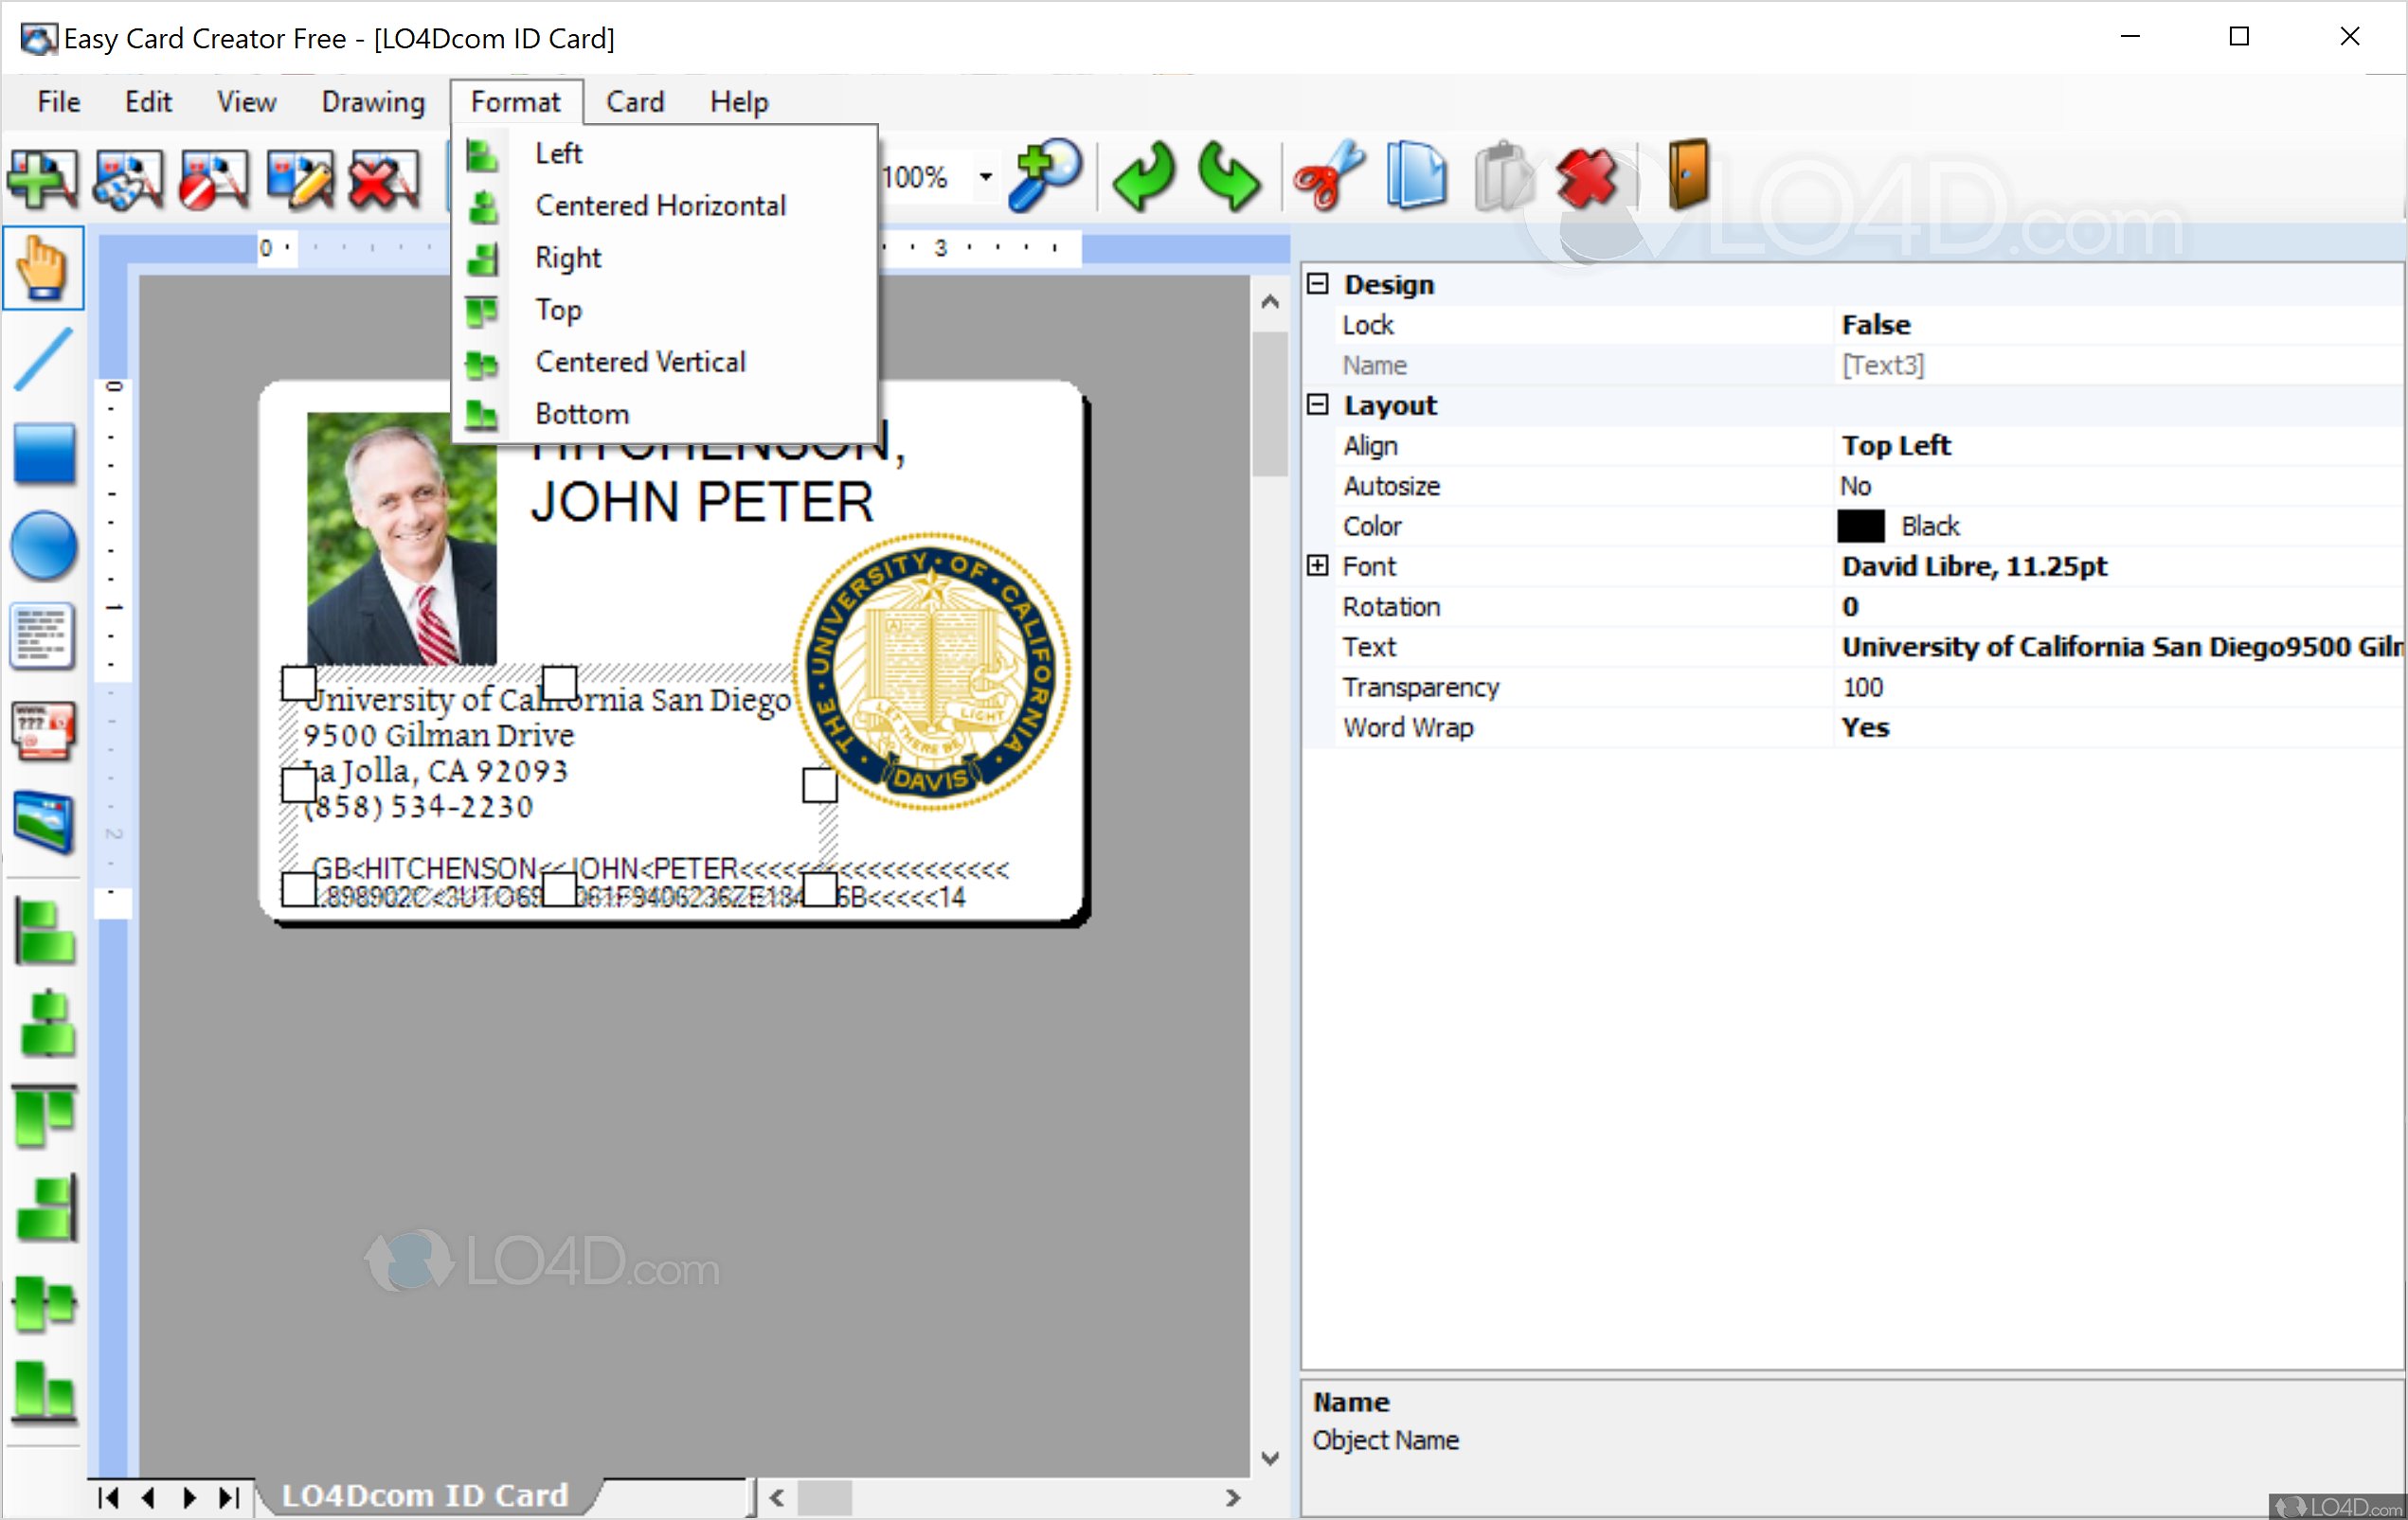2408x1520 pixels.
Task: Click the delete card red X icon
Action: tap(384, 179)
